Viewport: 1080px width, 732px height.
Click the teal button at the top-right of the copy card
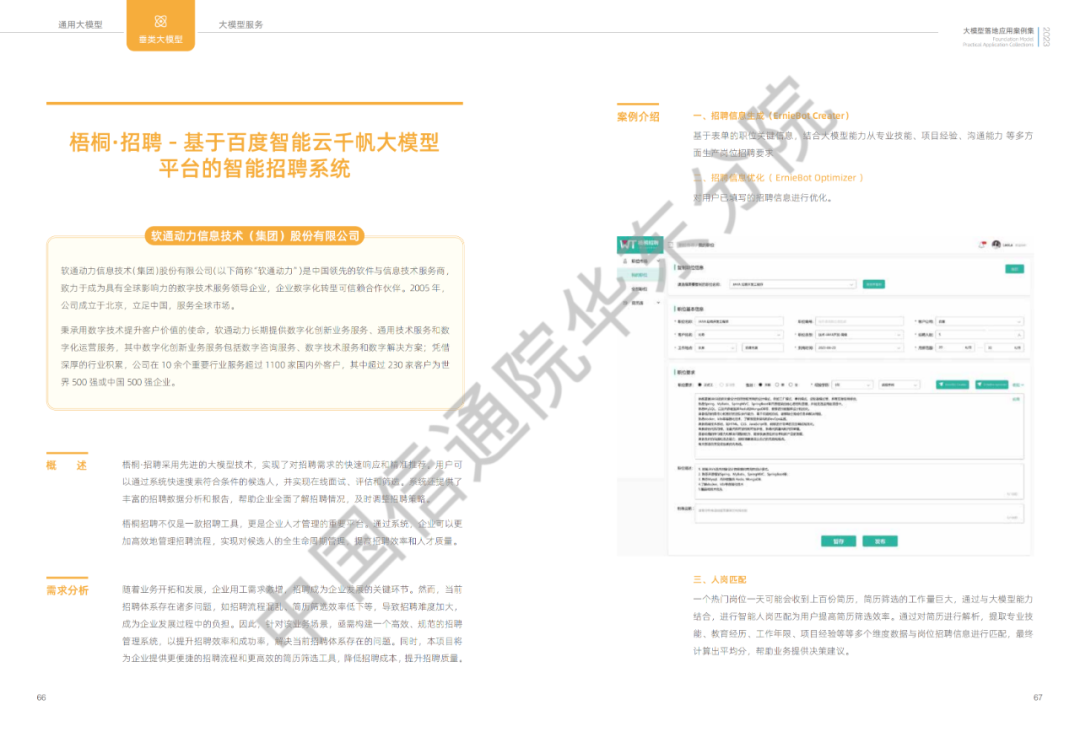(x=1015, y=269)
